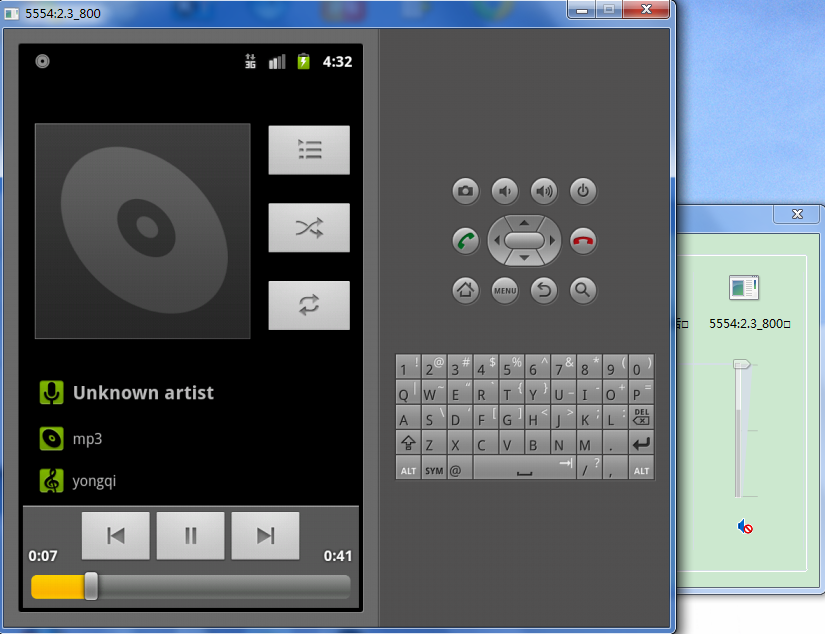
Task: Click the D-pad up arrow
Action: point(524,223)
